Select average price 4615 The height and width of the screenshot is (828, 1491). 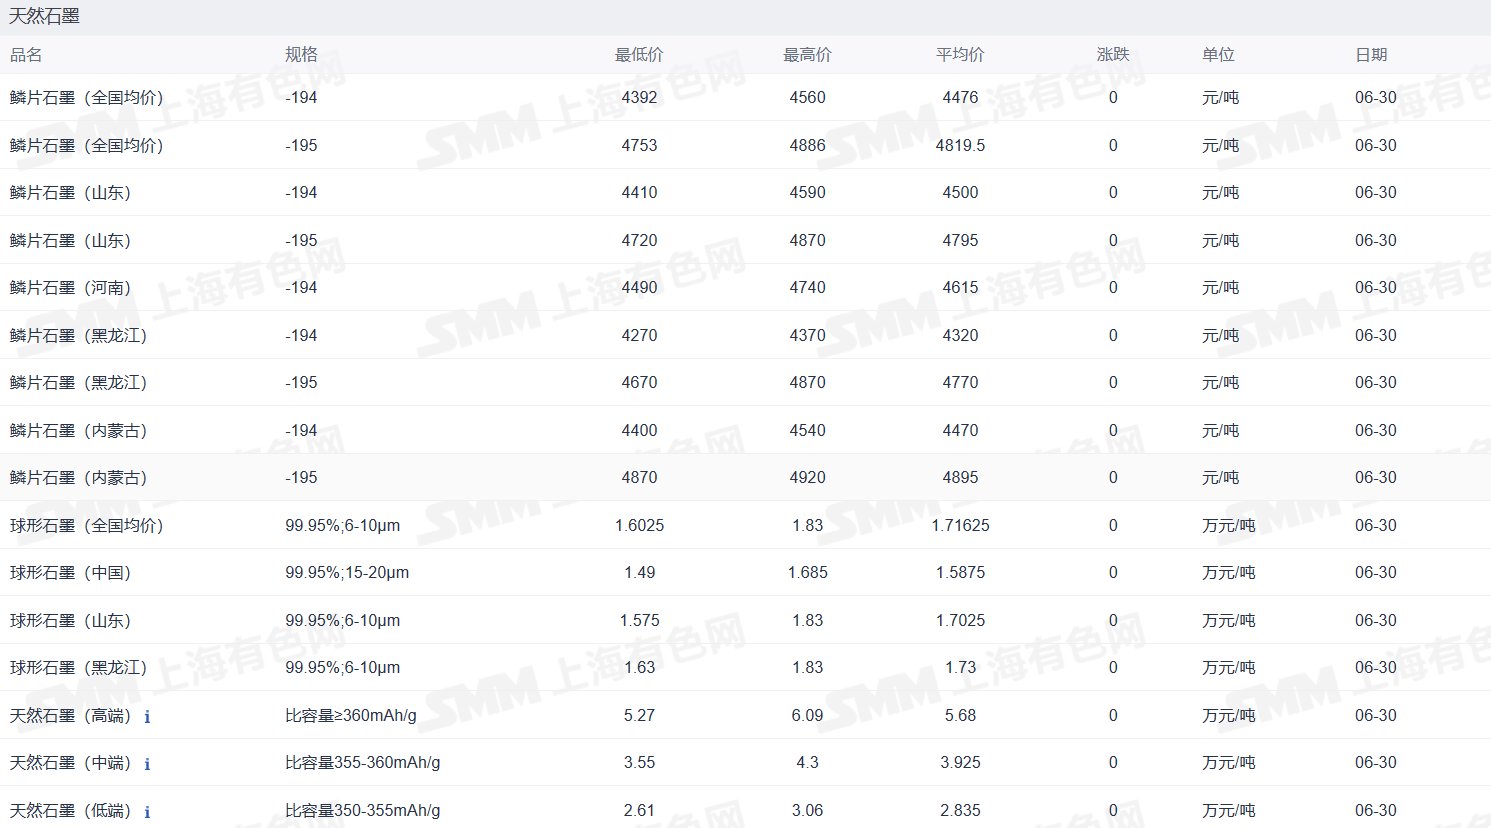pyautogui.click(x=960, y=287)
